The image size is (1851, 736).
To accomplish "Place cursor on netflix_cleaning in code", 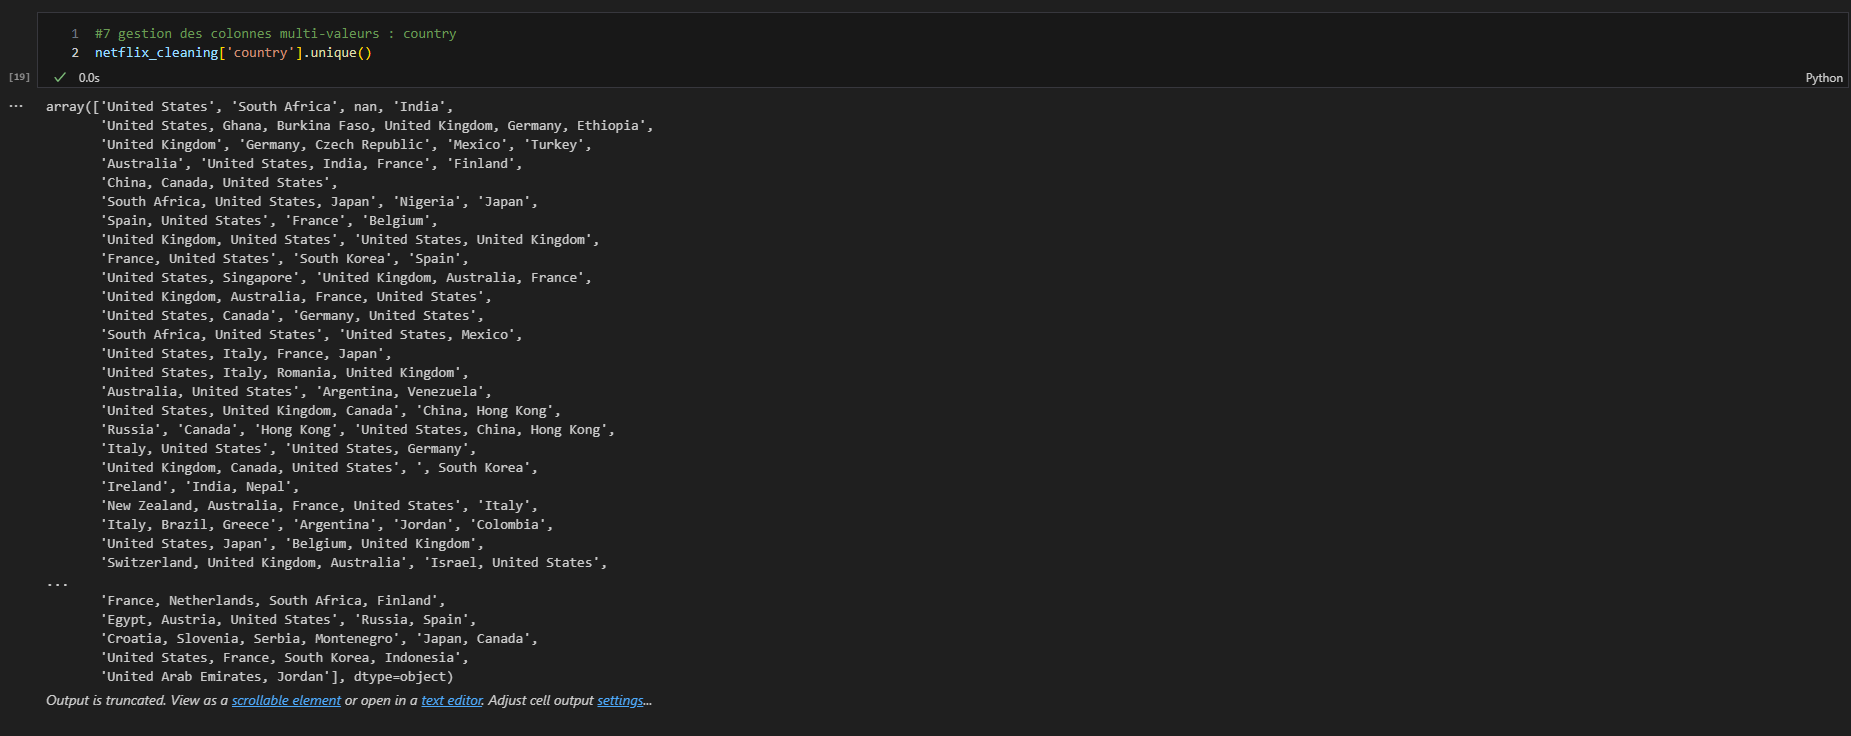I will 156,53.
